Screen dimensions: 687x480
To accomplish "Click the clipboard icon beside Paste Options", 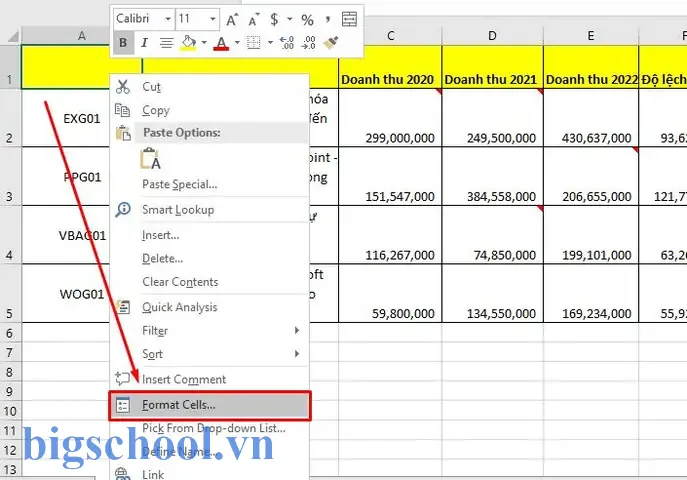I will pos(123,133).
